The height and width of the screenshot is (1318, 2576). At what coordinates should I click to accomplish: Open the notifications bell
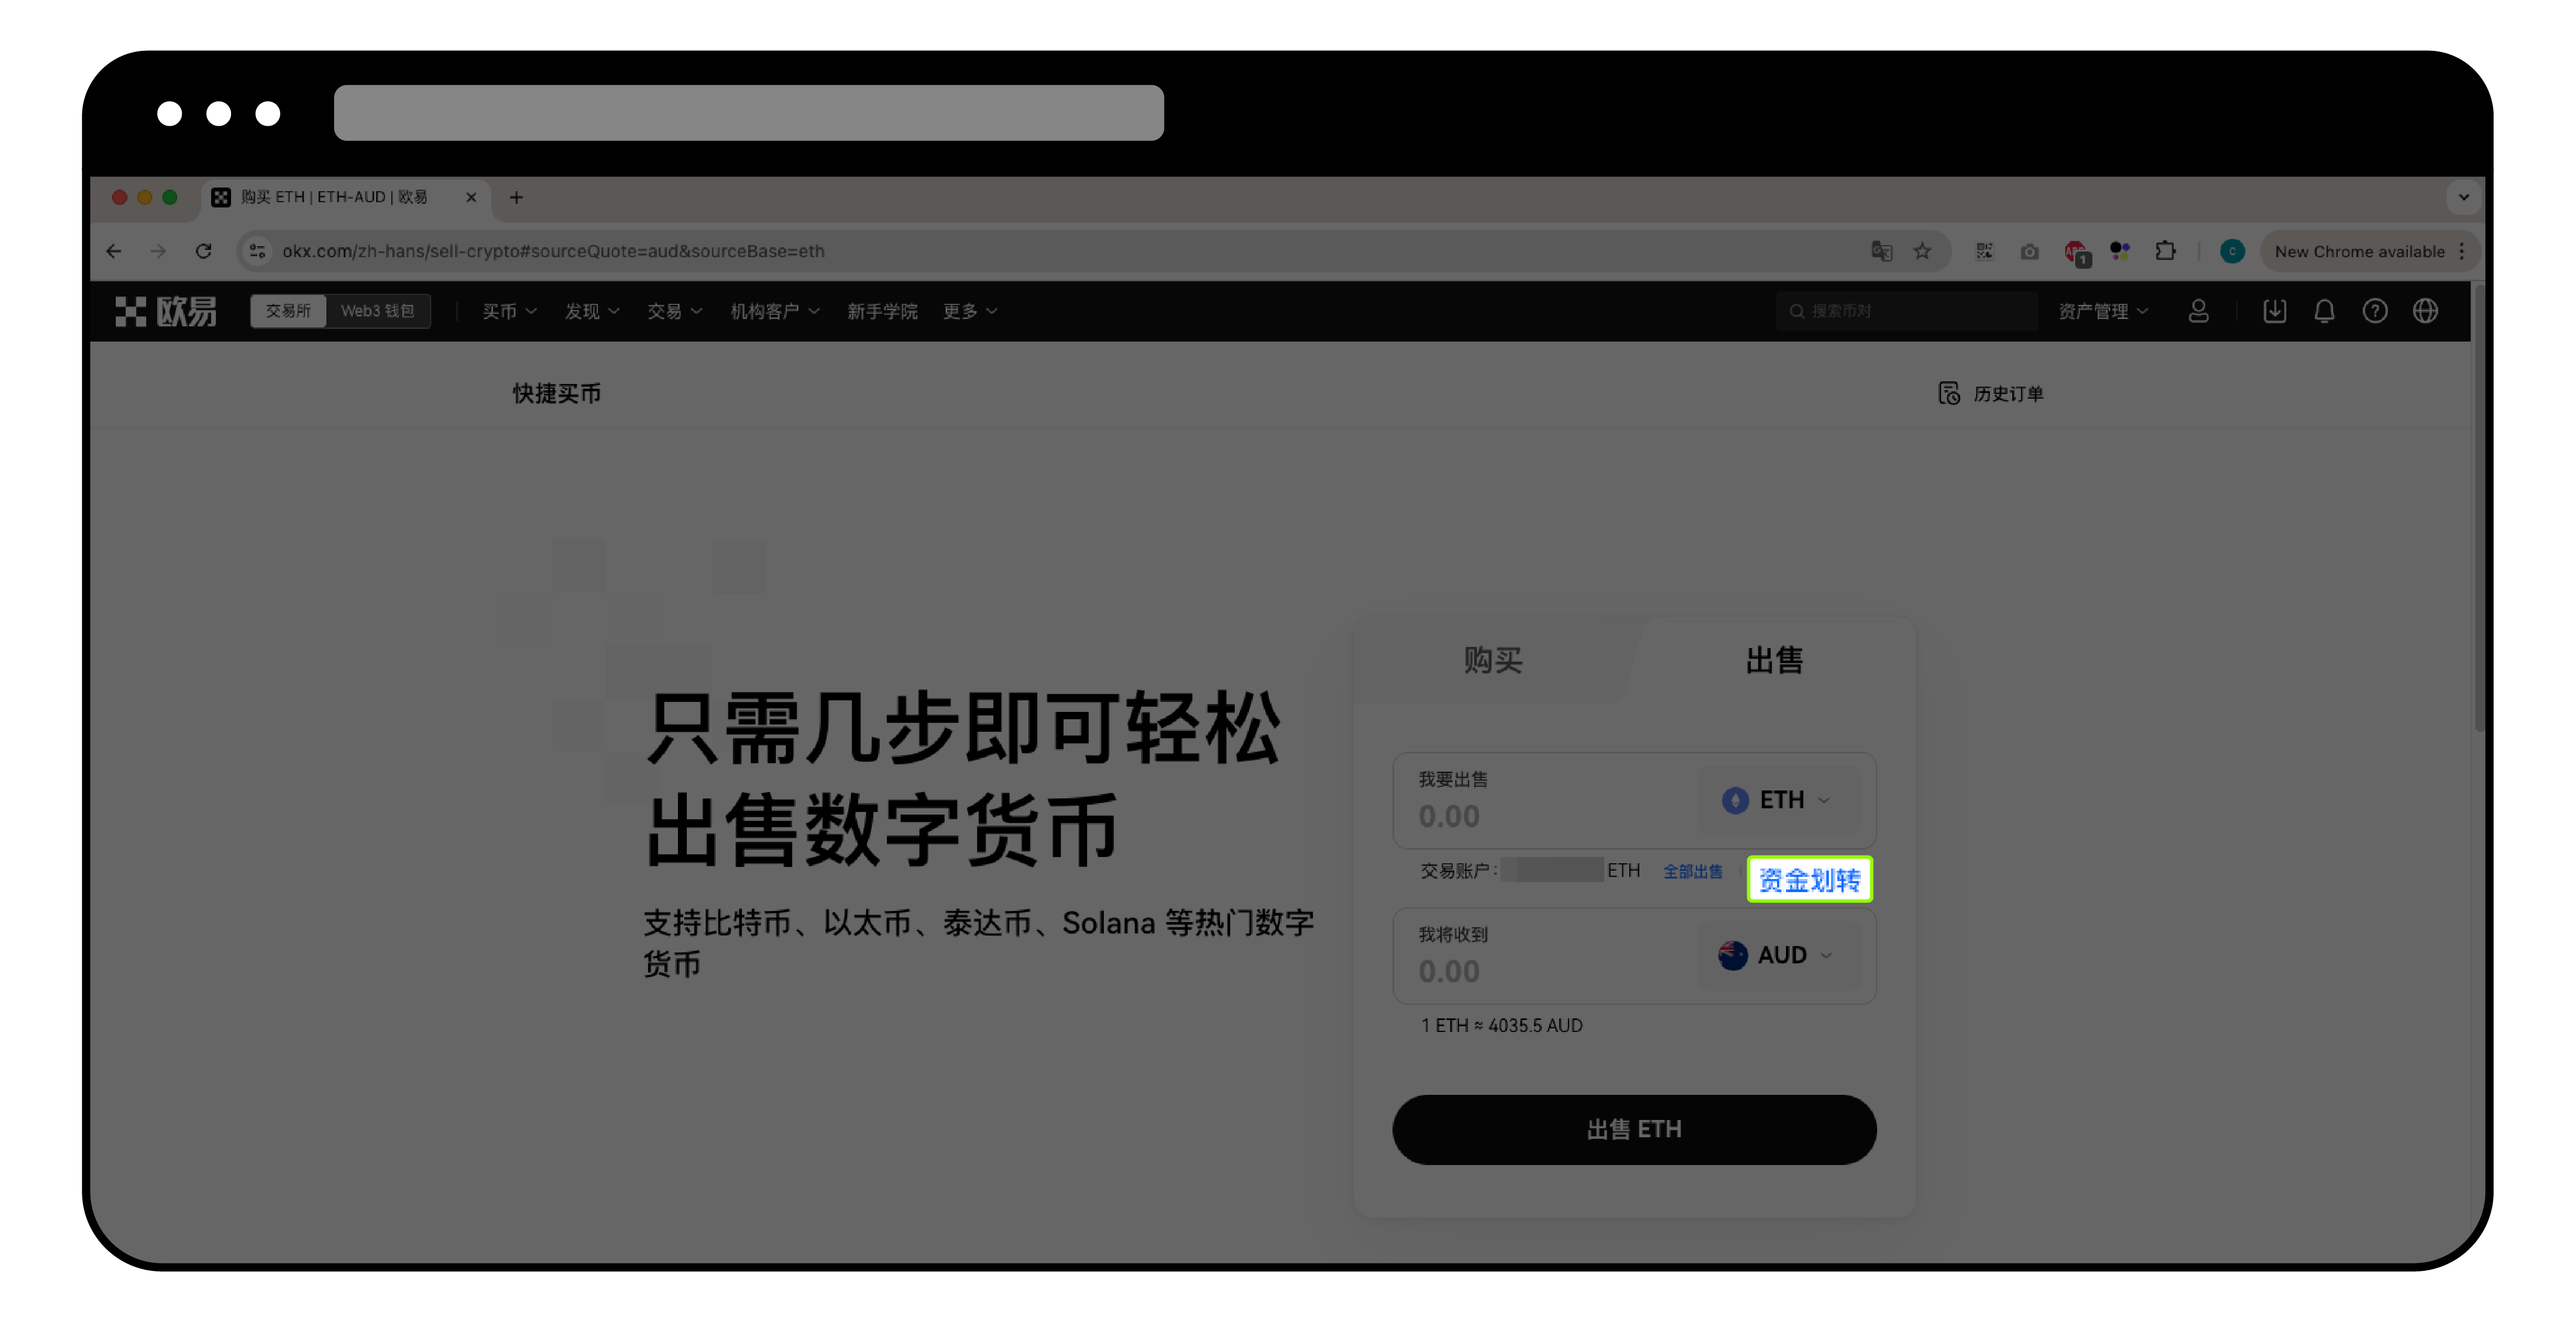tap(2324, 312)
